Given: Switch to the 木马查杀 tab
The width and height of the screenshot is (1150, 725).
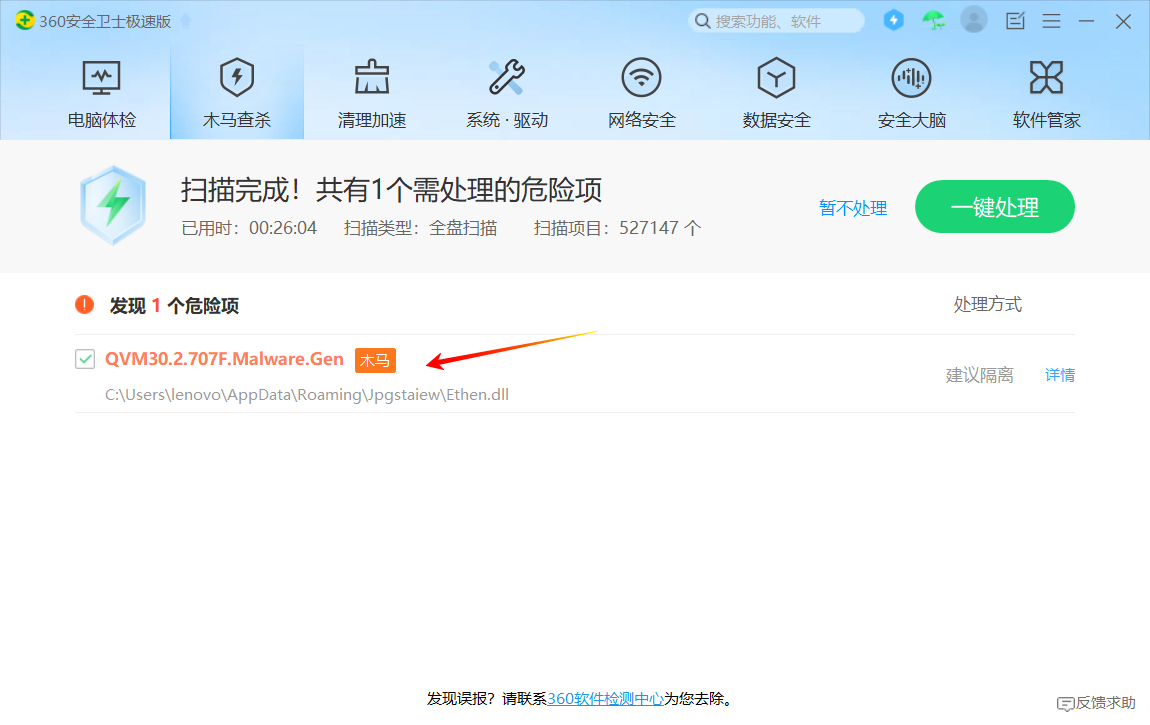Looking at the screenshot, I should (x=237, y=94).
